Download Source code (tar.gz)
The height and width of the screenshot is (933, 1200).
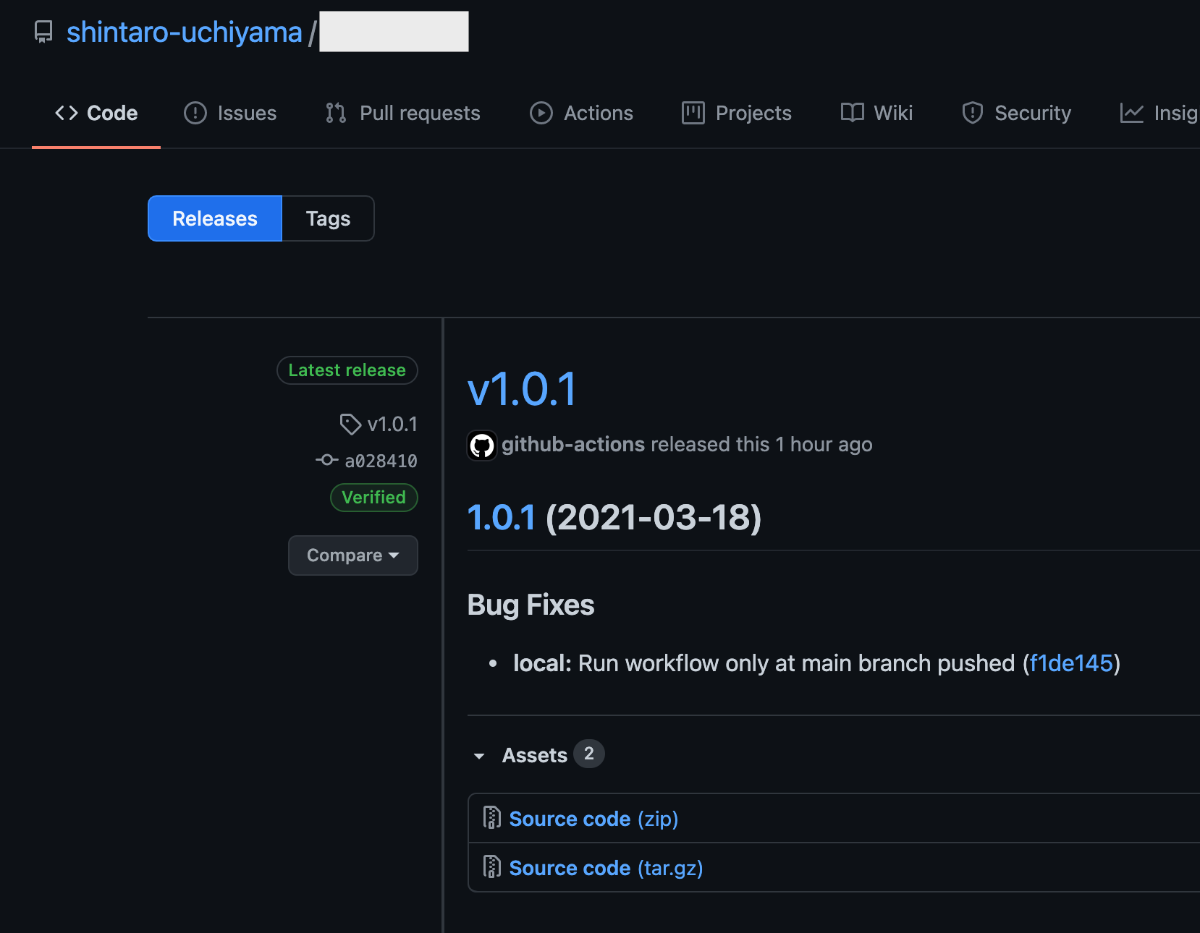coord(606,868)
